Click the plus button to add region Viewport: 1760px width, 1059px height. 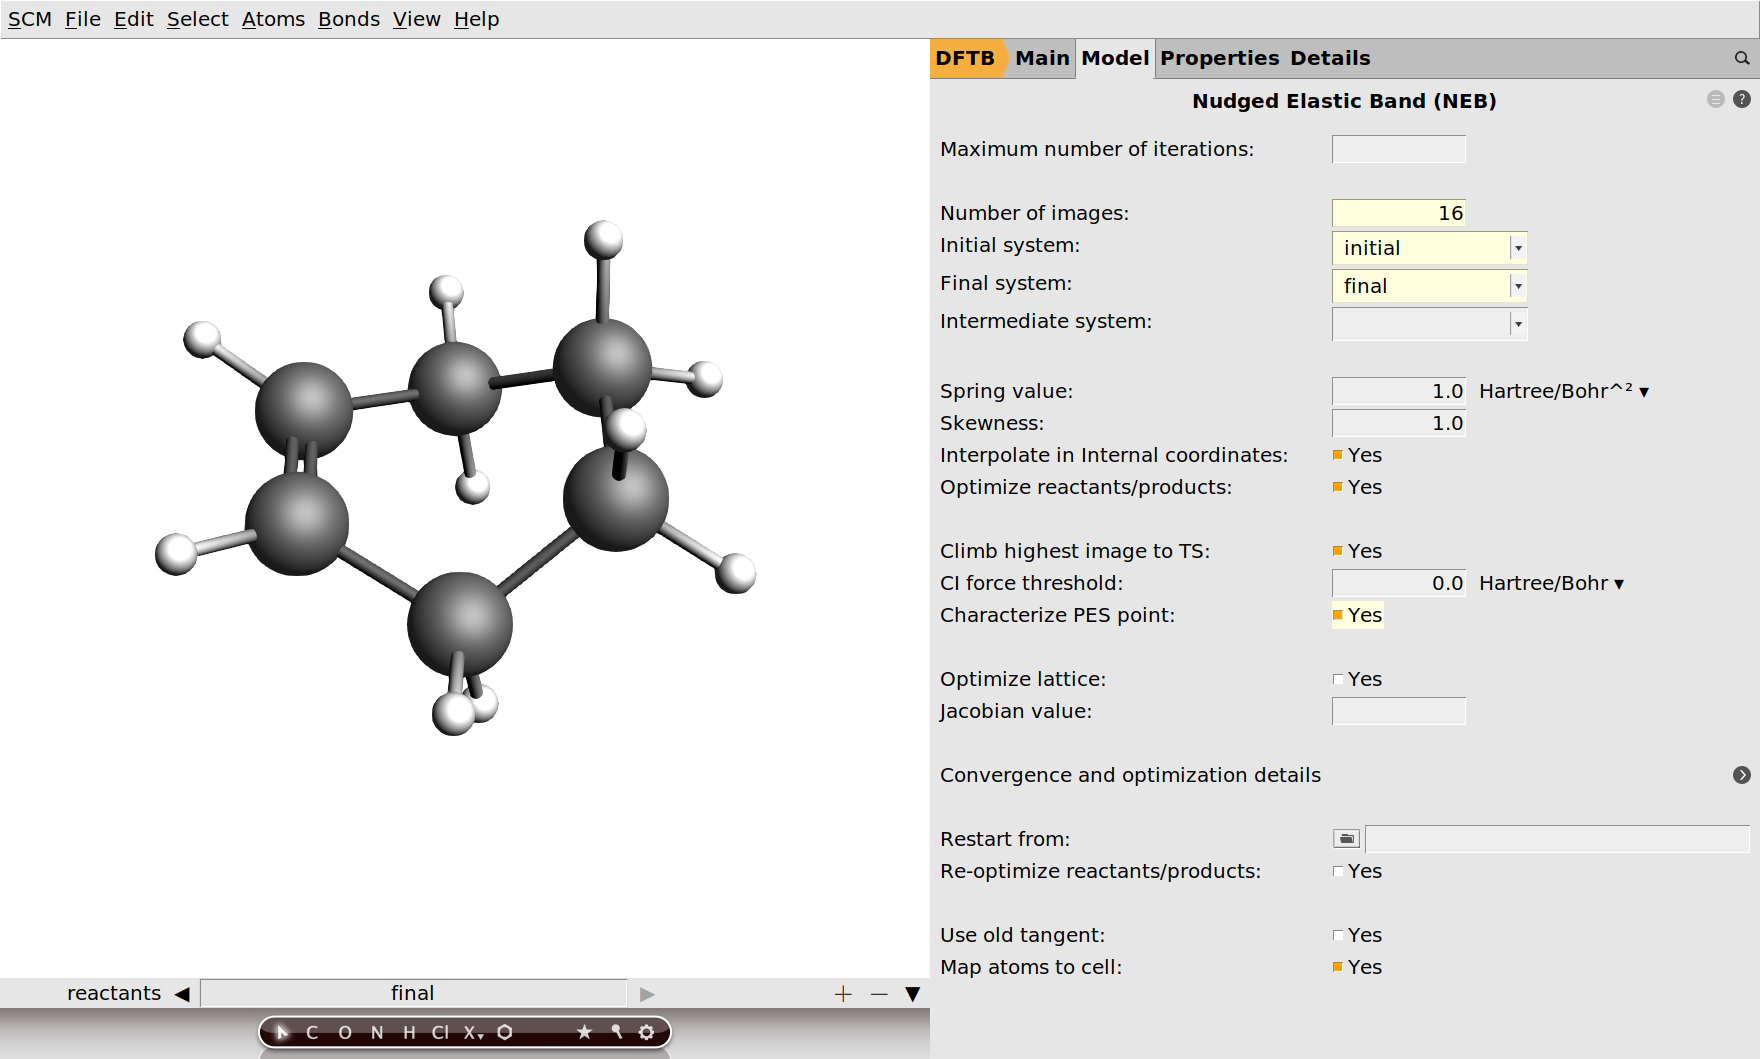coord(843,993)
